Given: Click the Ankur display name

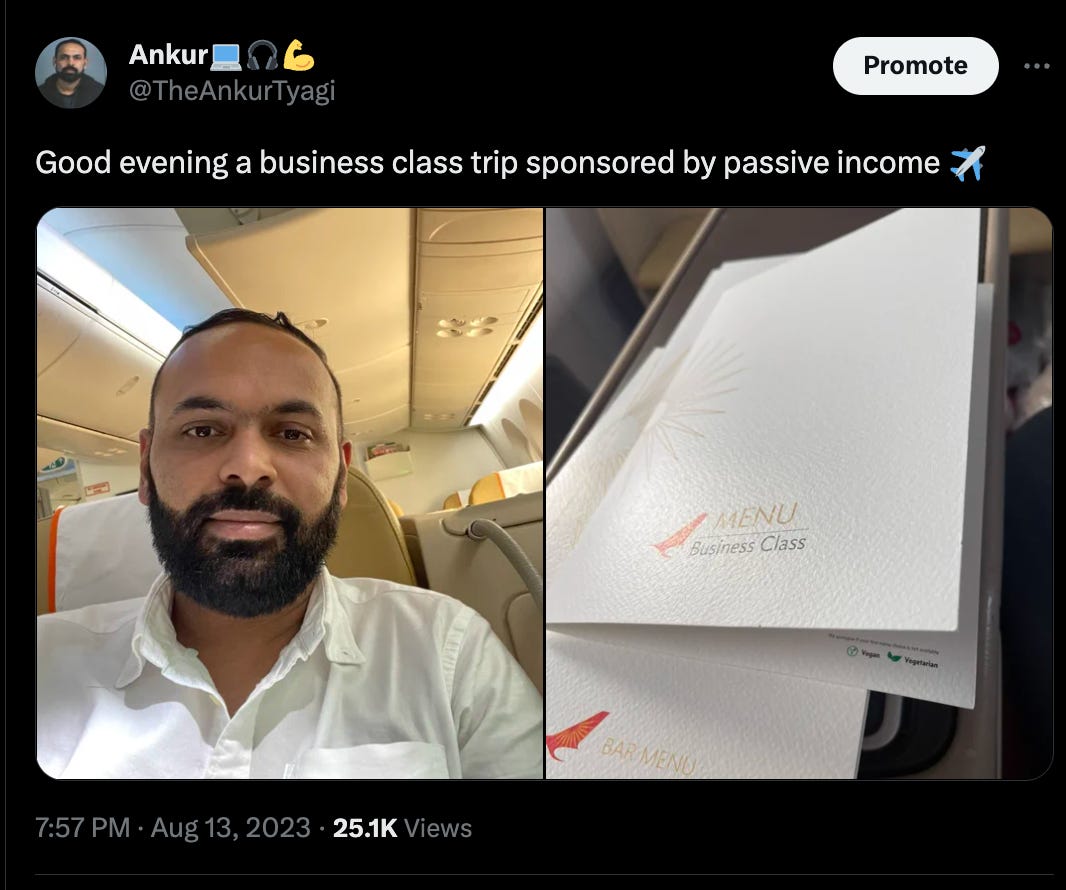Looking at the screenshot, I should tap(168, 54).
